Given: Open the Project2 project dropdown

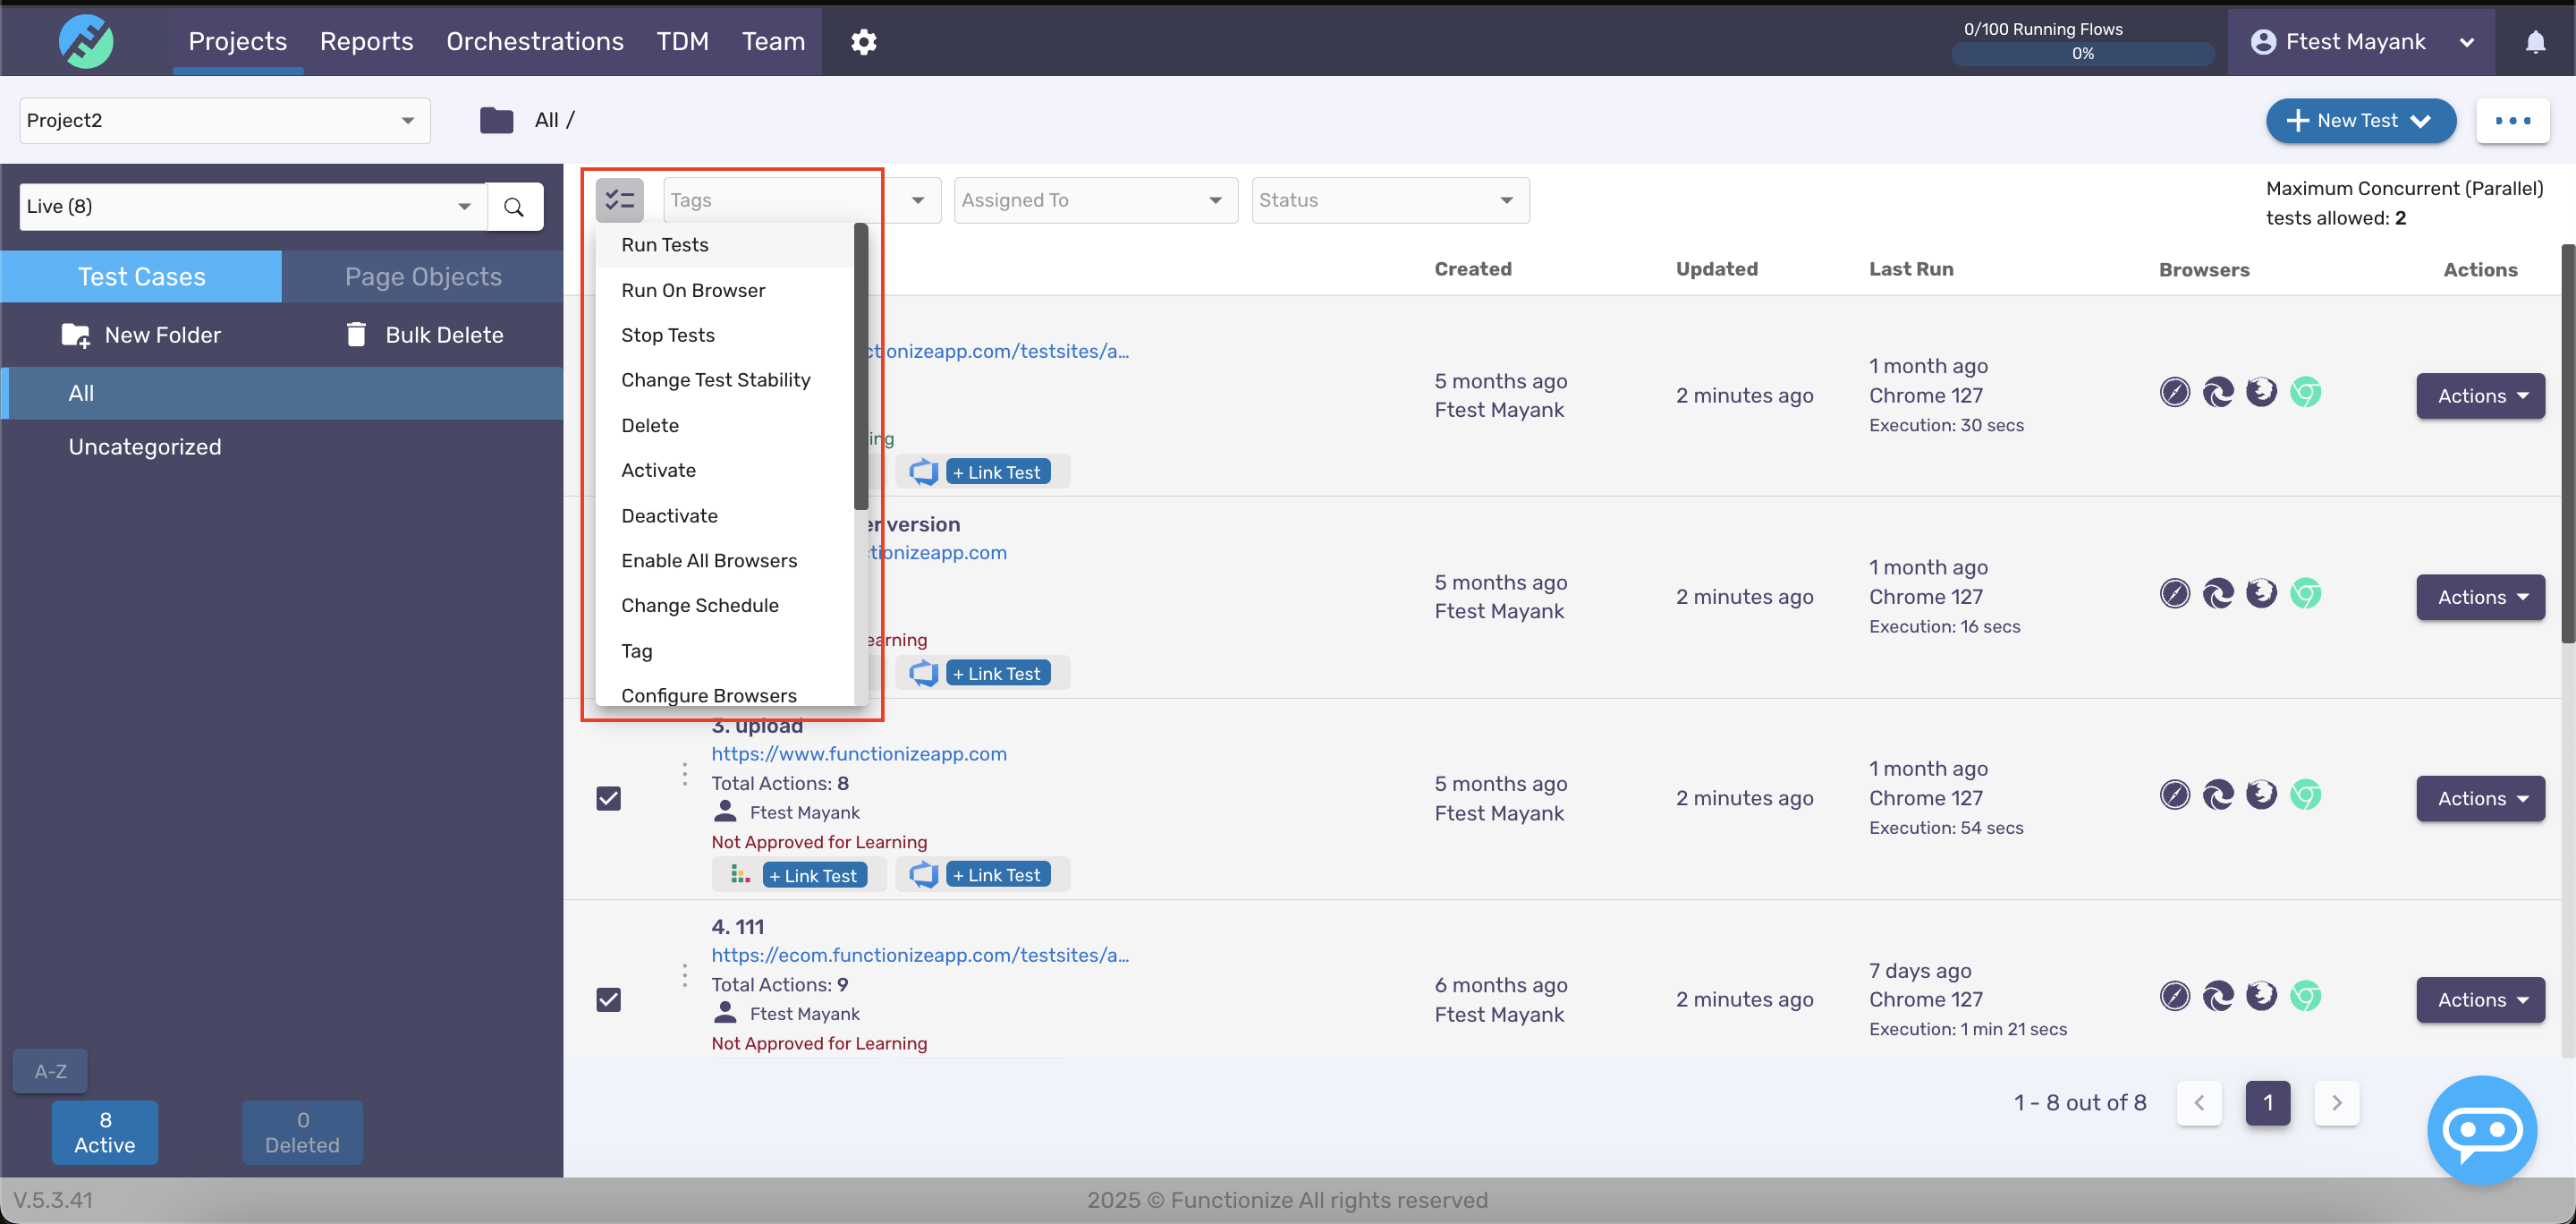Looking at the screenshot, I should point(225,120).
